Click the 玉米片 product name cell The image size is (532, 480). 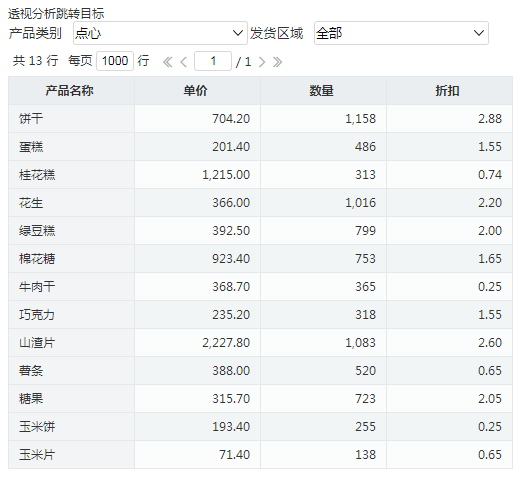71,455
